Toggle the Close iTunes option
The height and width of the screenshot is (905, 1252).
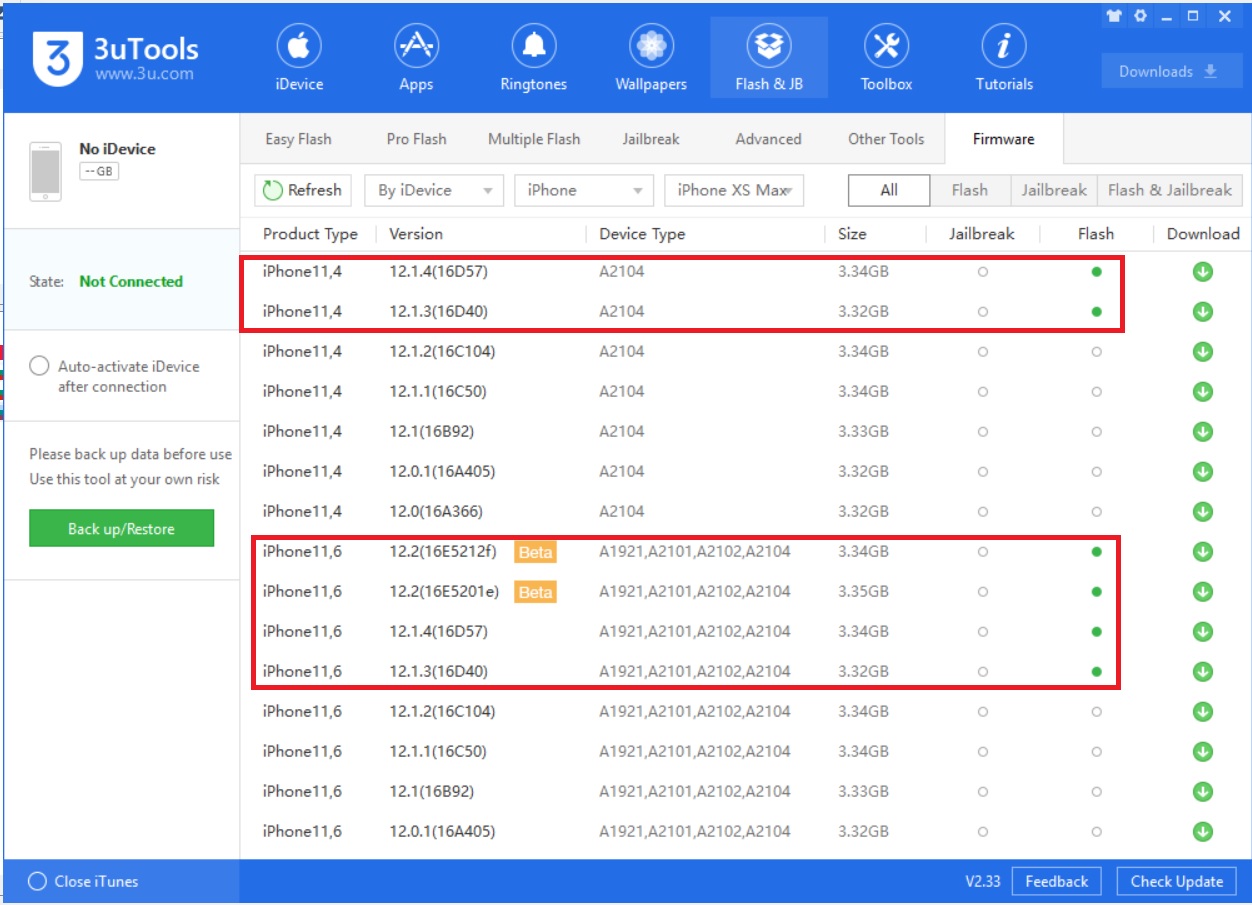click(x=38, y=881)
